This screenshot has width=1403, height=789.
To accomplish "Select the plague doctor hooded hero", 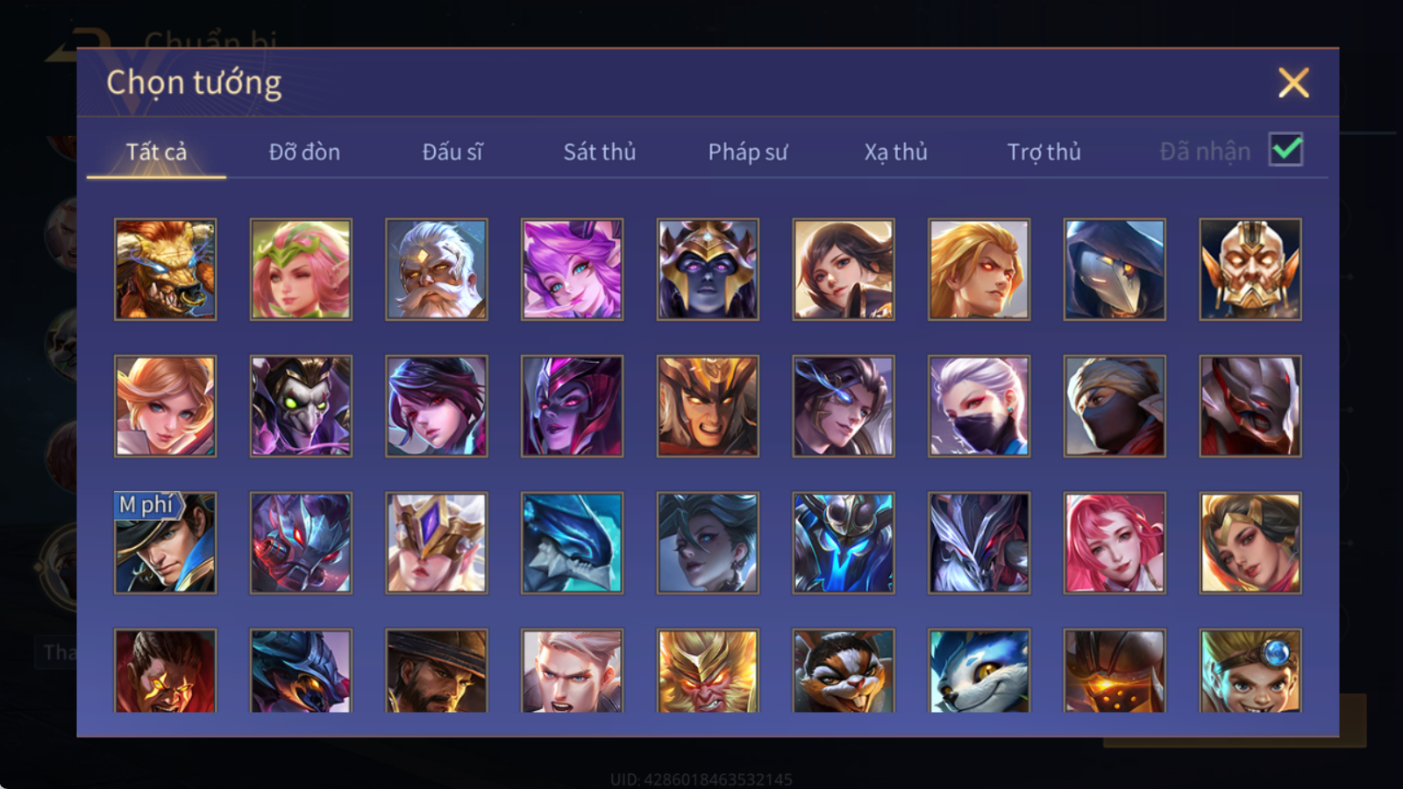I will [1115, 270].
